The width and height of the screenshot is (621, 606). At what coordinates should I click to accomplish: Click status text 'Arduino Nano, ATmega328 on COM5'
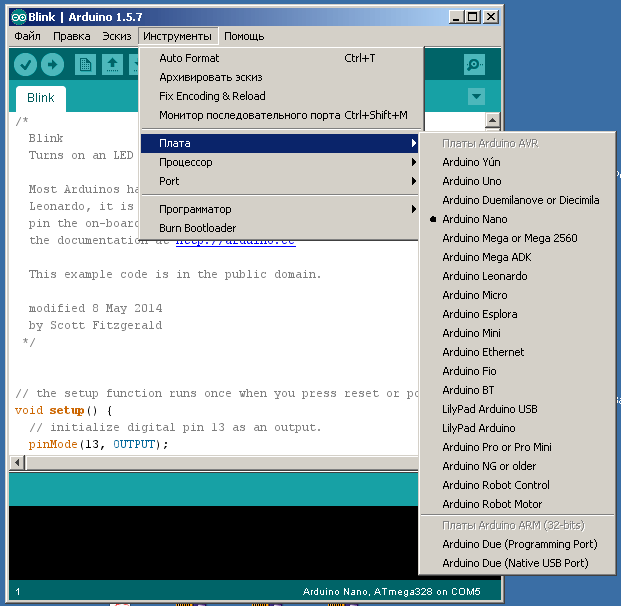click(x=391, y=592)
